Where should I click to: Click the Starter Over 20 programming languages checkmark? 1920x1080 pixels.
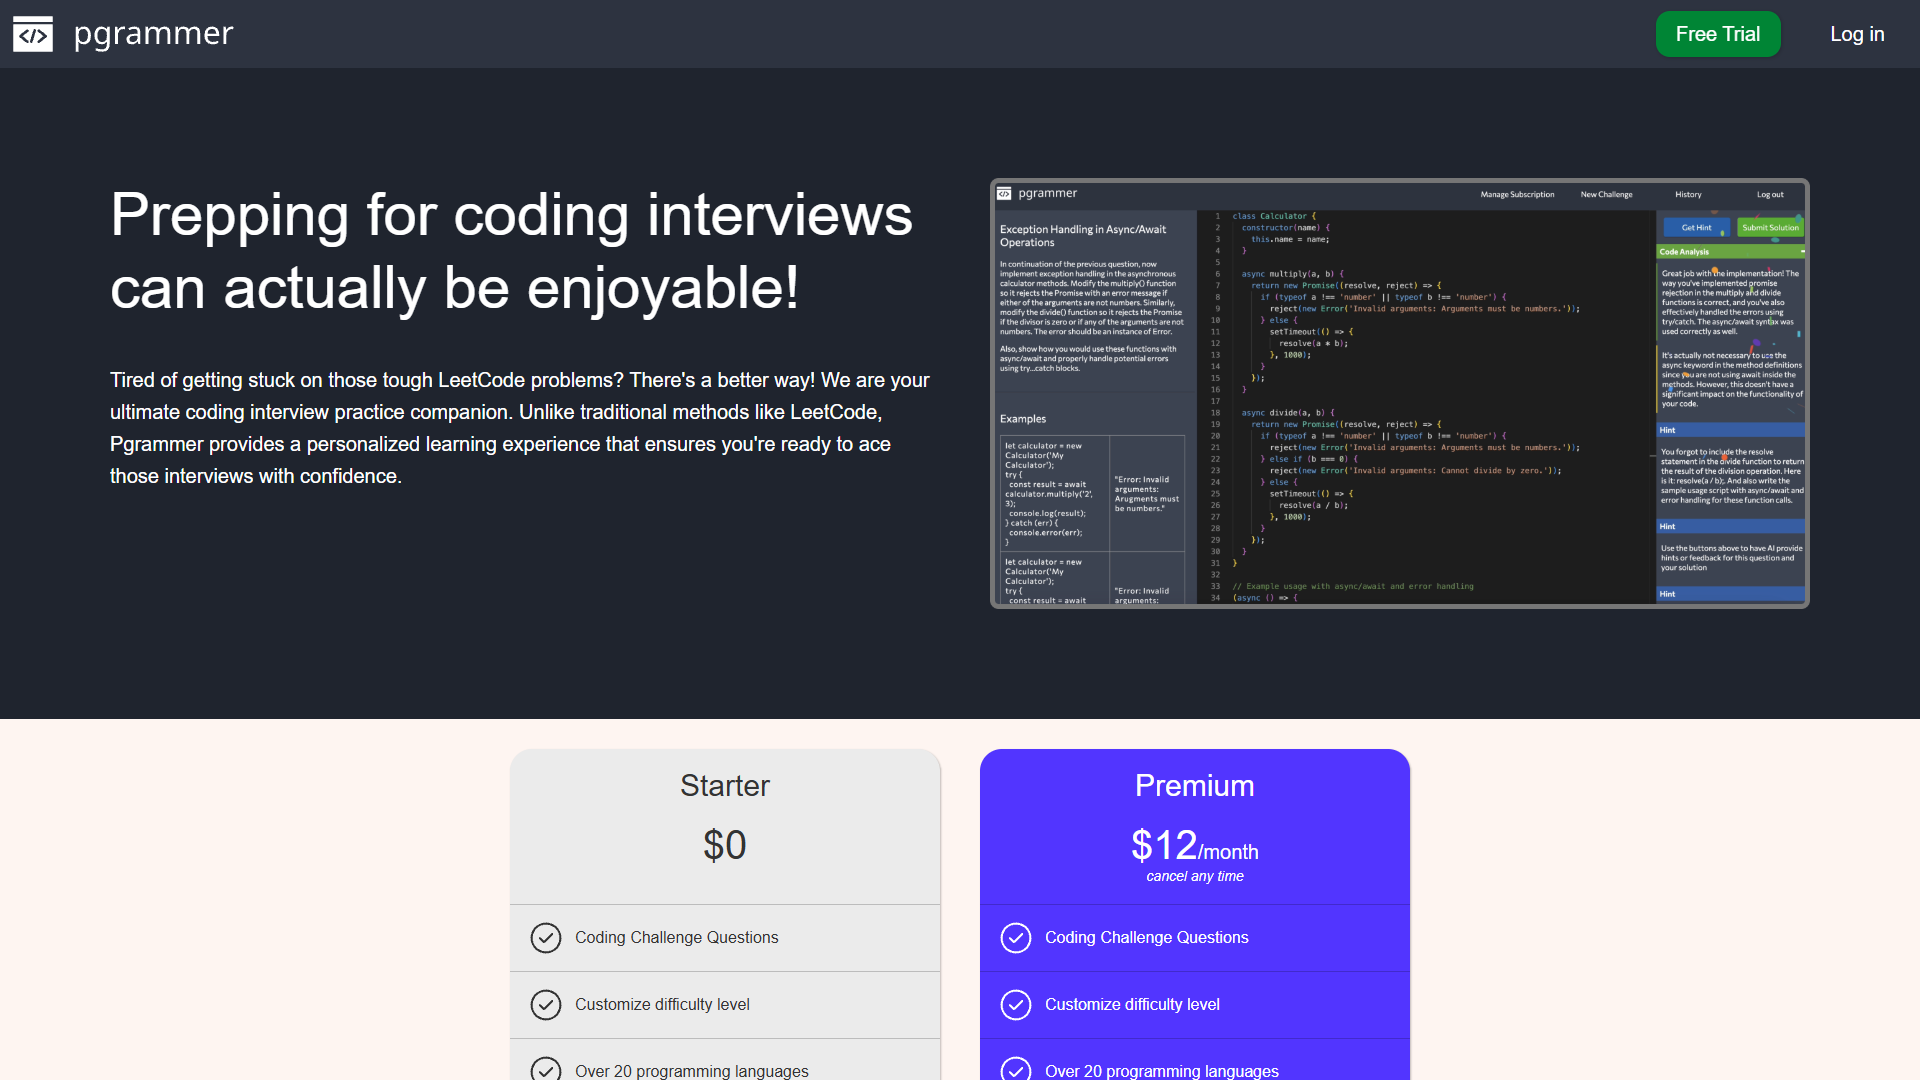point(545,1069)
